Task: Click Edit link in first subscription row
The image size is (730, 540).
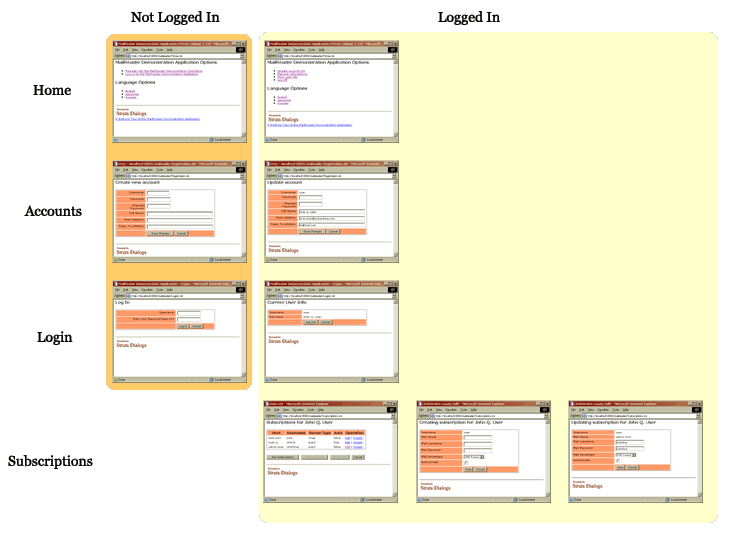Action: [x=347, y=438]
